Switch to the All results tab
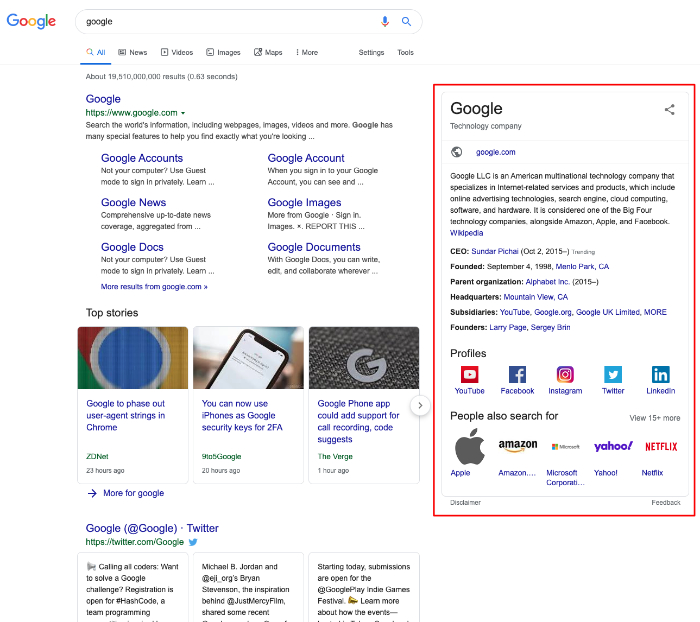 click(96, 52)
